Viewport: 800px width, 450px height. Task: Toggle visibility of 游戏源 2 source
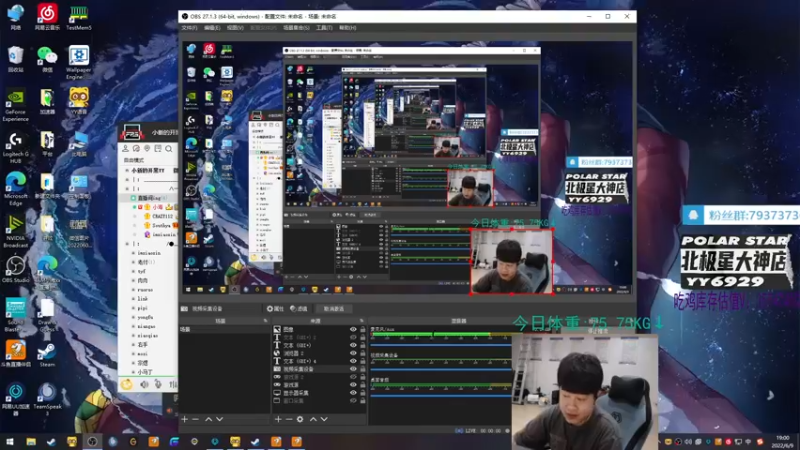353,377
